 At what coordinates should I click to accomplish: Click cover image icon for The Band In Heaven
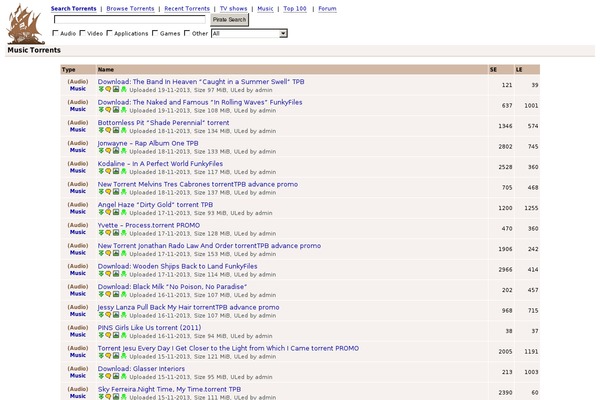[x=116, y=89]
